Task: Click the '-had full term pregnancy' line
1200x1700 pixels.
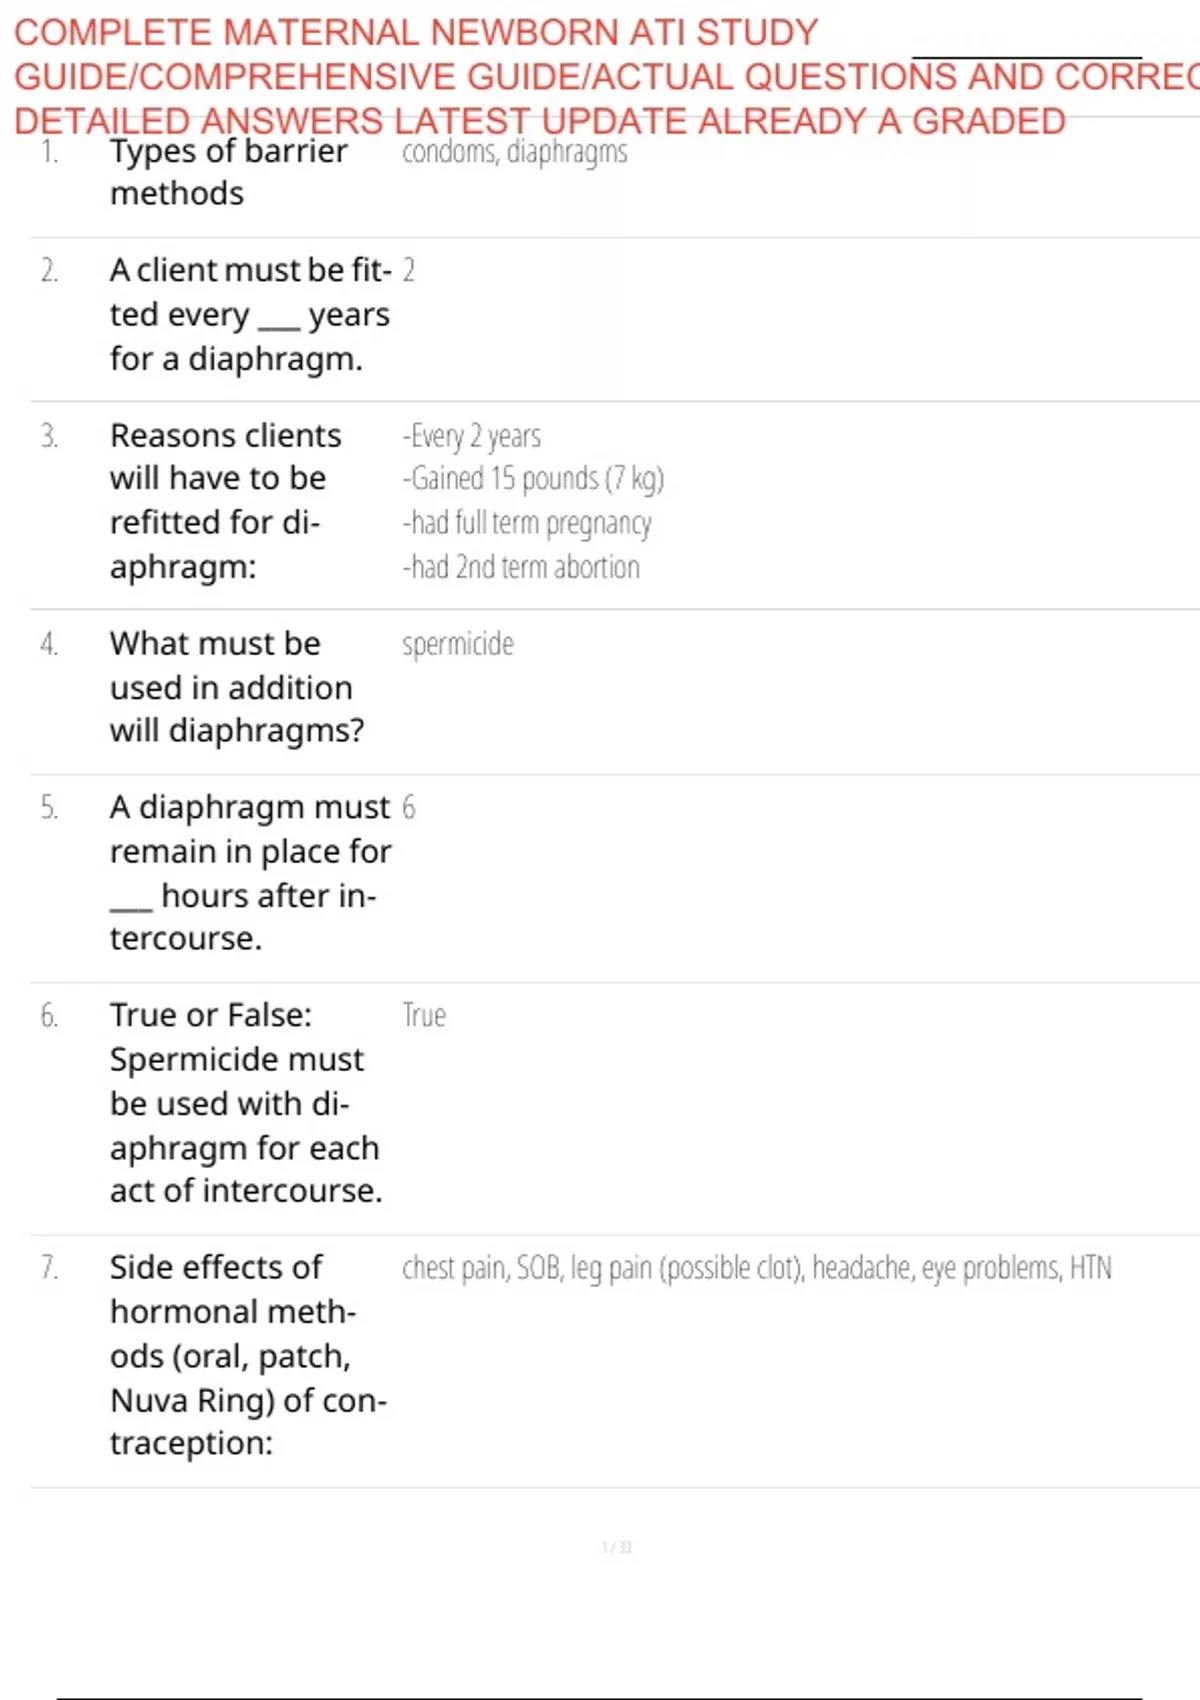Action: 527,523
